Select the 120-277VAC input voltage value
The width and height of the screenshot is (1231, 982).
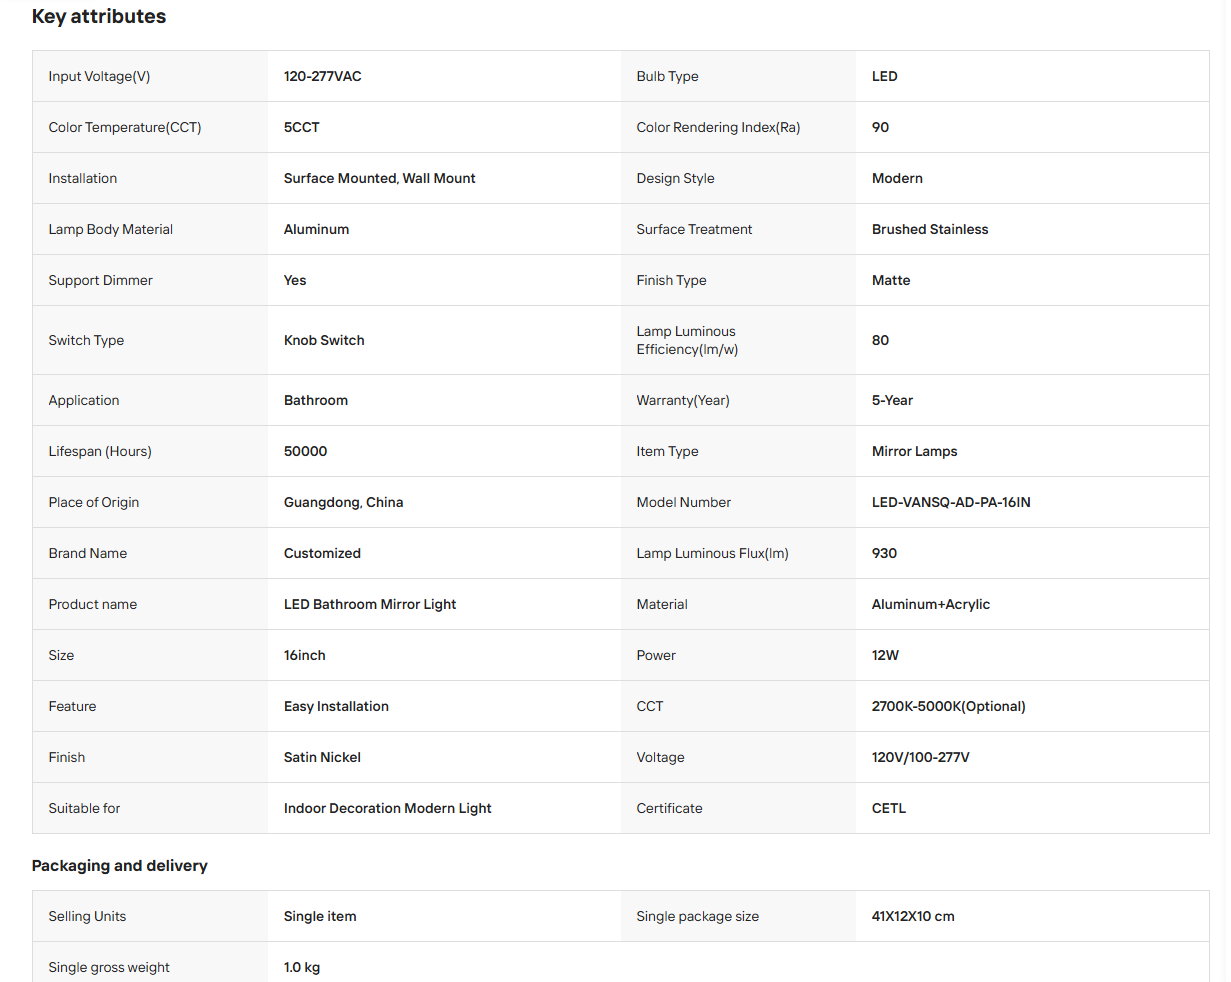pos(322,76)
